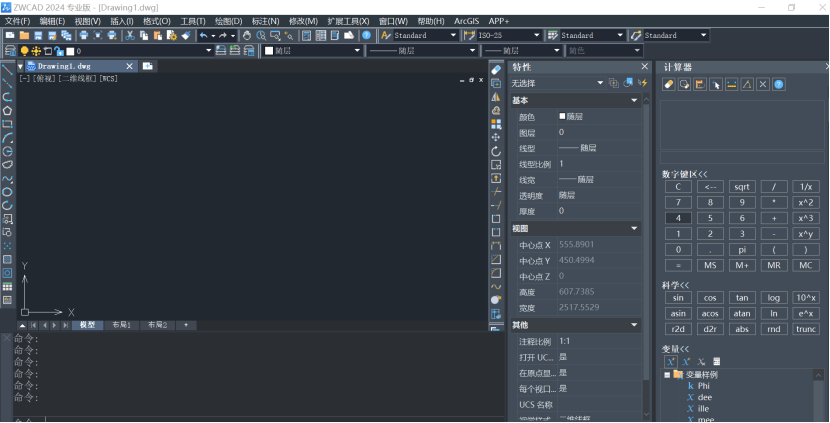
Task: Select the Arc draw tool
Action: click(x=7, y=138)
